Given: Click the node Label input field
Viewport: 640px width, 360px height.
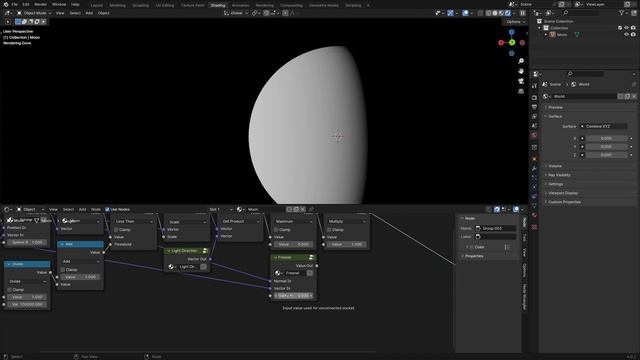Looking at the screenshot, I should (496, 236).
